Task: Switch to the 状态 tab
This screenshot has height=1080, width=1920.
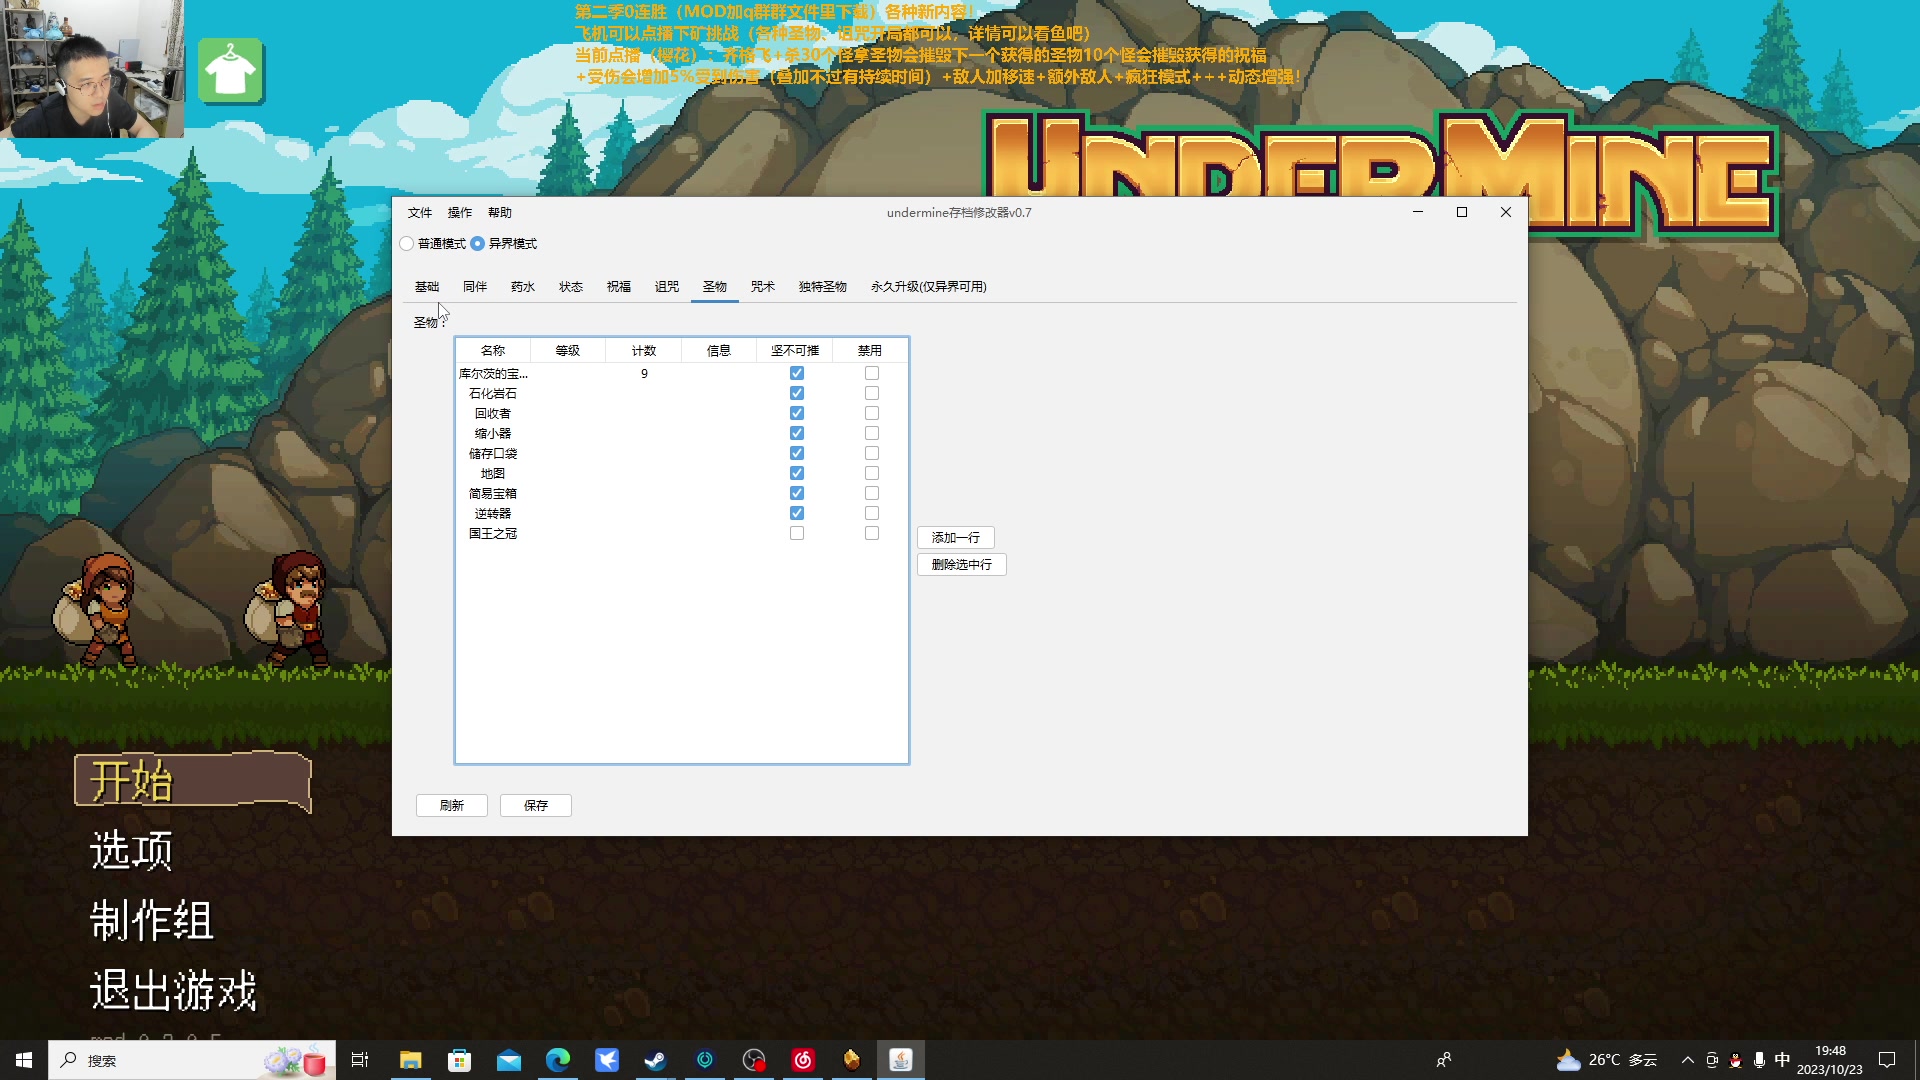Action: coord(571,287)
